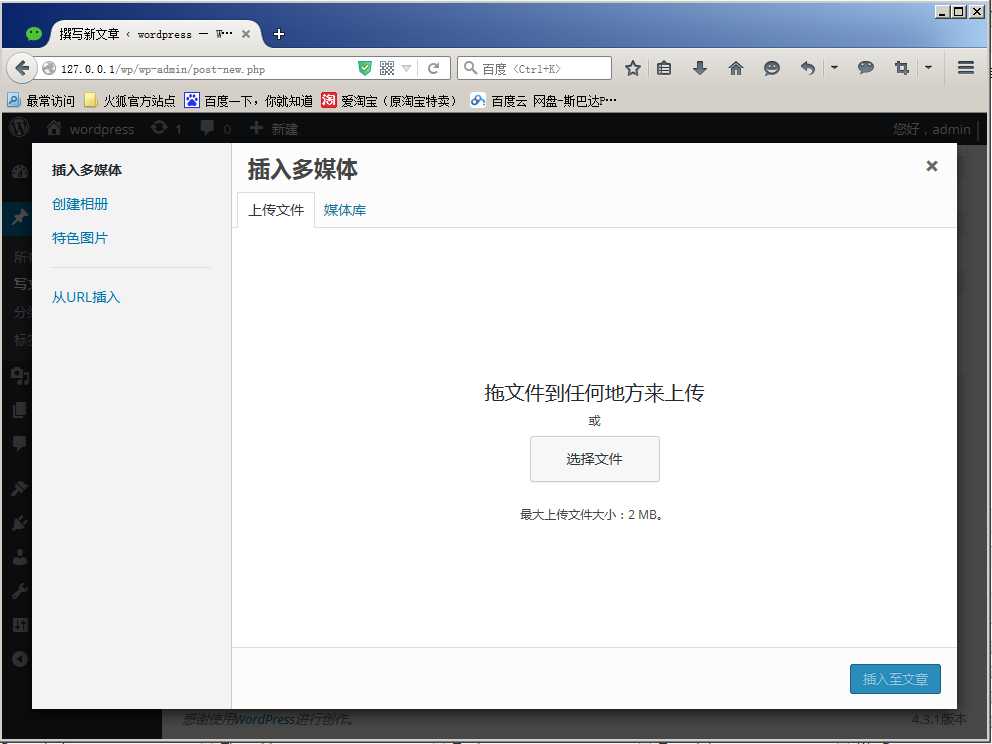Viewport: 992px width, 744px height.
Task: Click the posts pin icon in WordPress sidebar
Action: click(20, 217)
